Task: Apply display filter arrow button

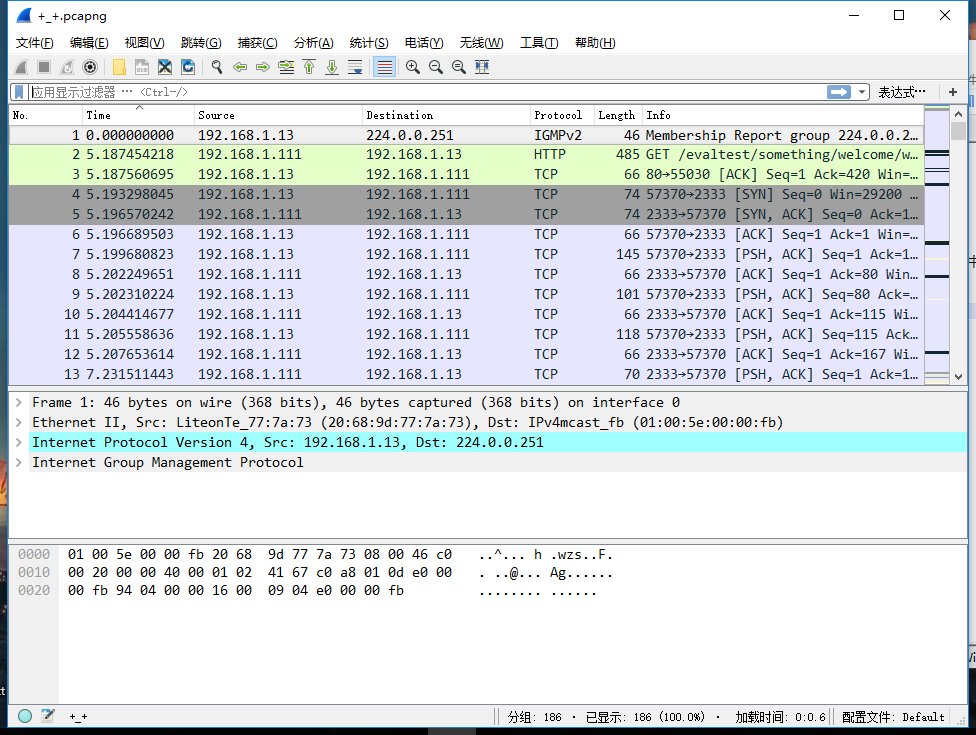Action: [838, 92]
